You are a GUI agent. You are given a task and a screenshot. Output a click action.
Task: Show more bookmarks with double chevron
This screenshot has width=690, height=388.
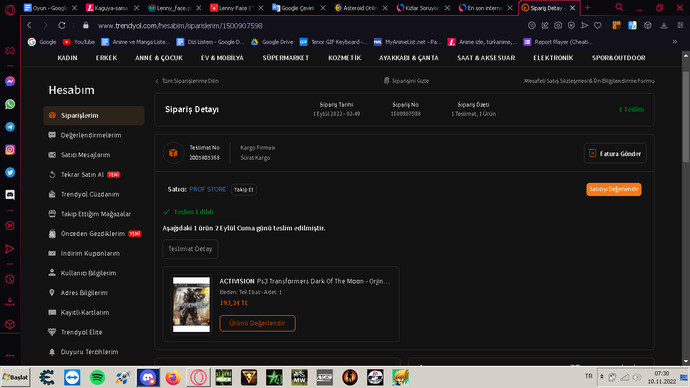(x=675, y=42)
